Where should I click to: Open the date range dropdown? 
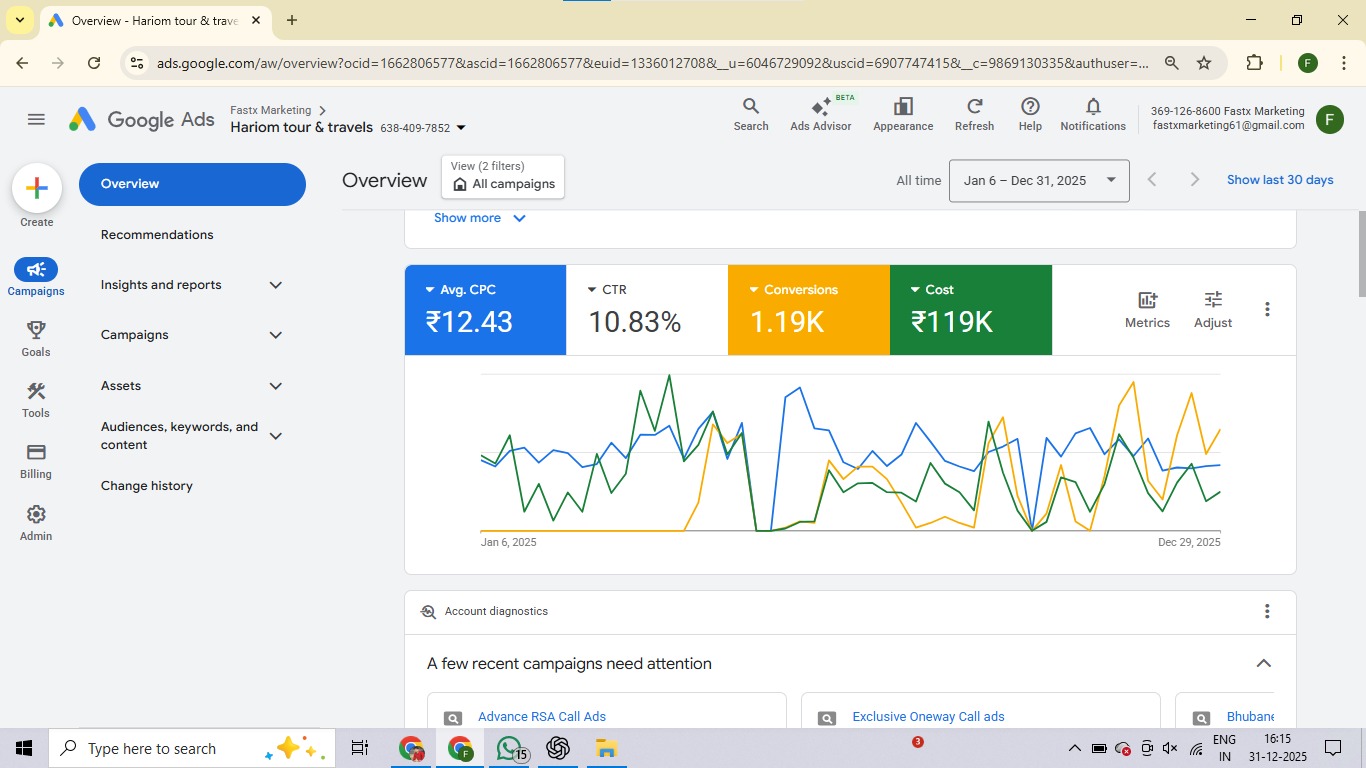coord(1038,181)
